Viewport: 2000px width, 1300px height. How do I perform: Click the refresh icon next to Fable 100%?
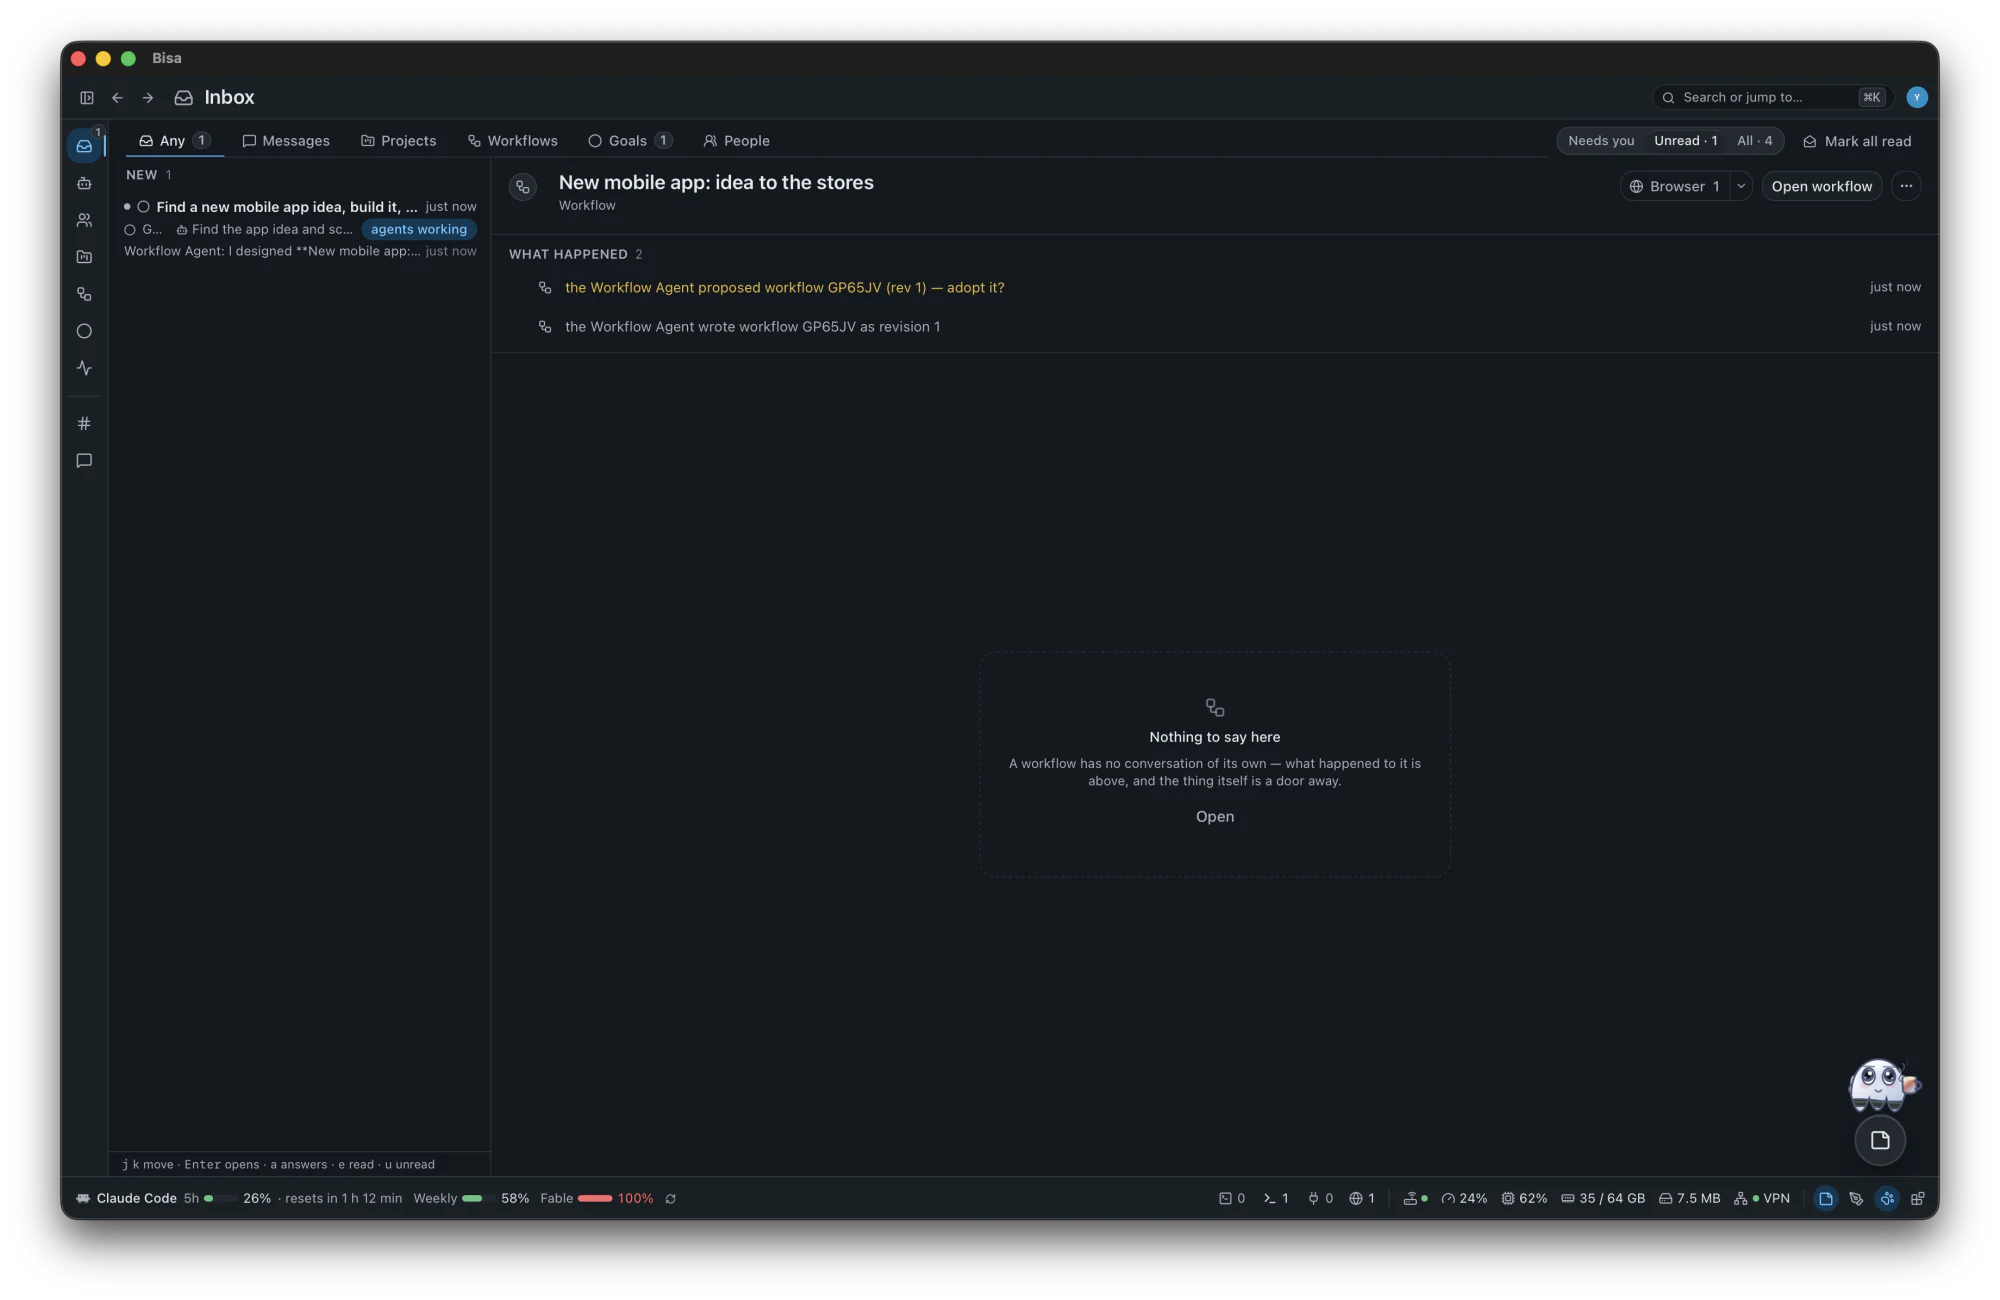click(671, 1199)
